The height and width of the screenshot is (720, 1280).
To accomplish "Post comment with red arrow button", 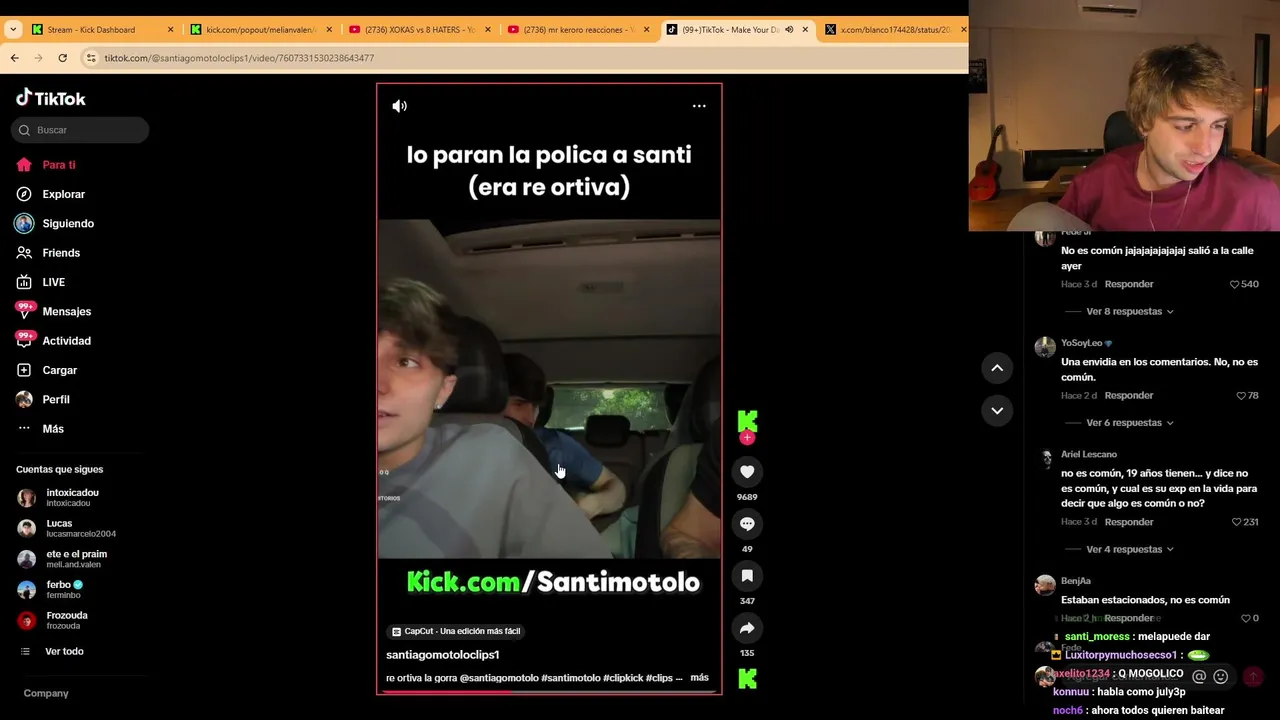I will point(1252,677).
